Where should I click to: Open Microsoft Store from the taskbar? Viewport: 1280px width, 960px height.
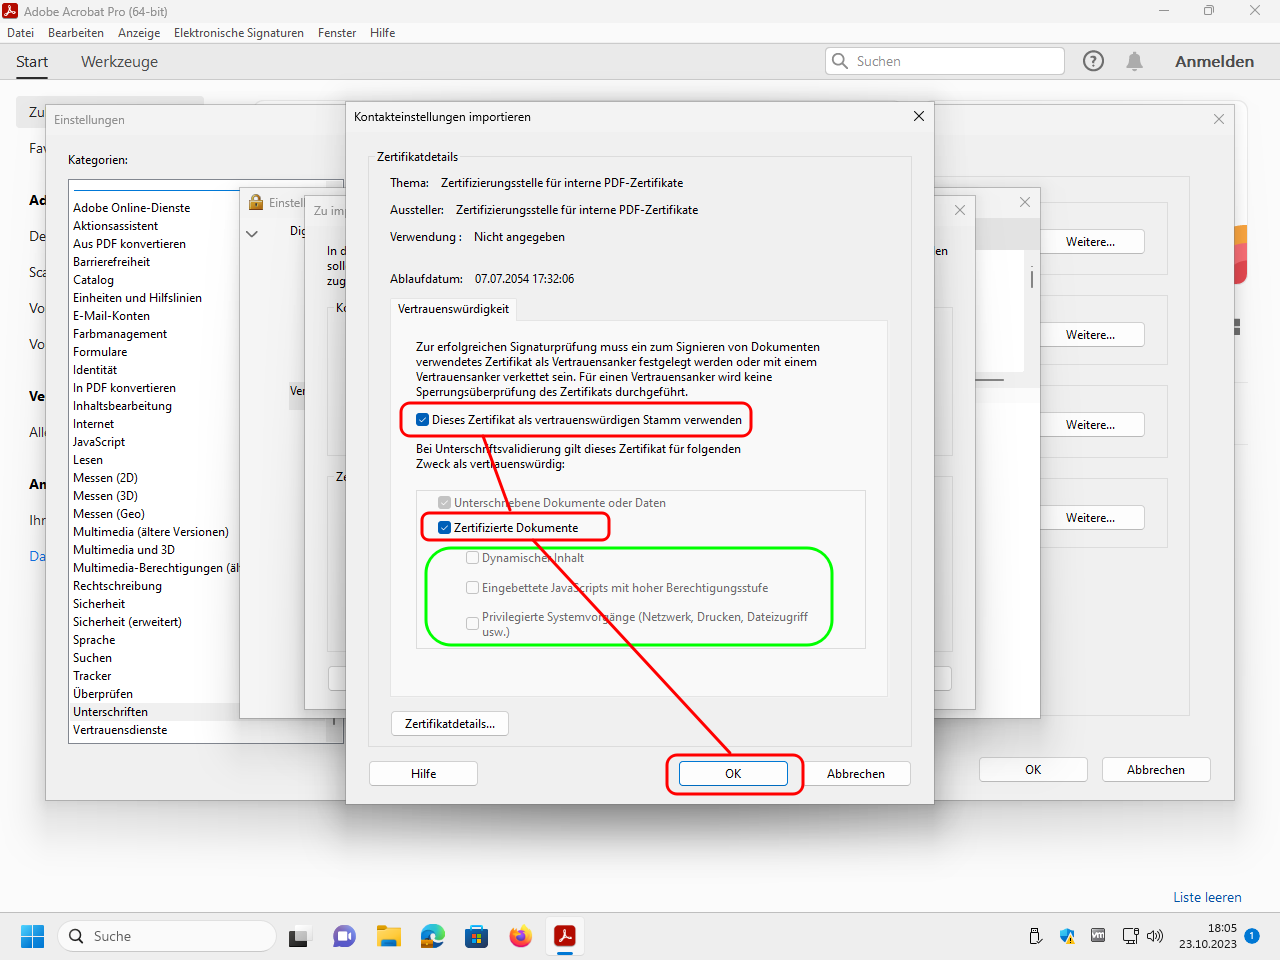[x=476, y=936]
